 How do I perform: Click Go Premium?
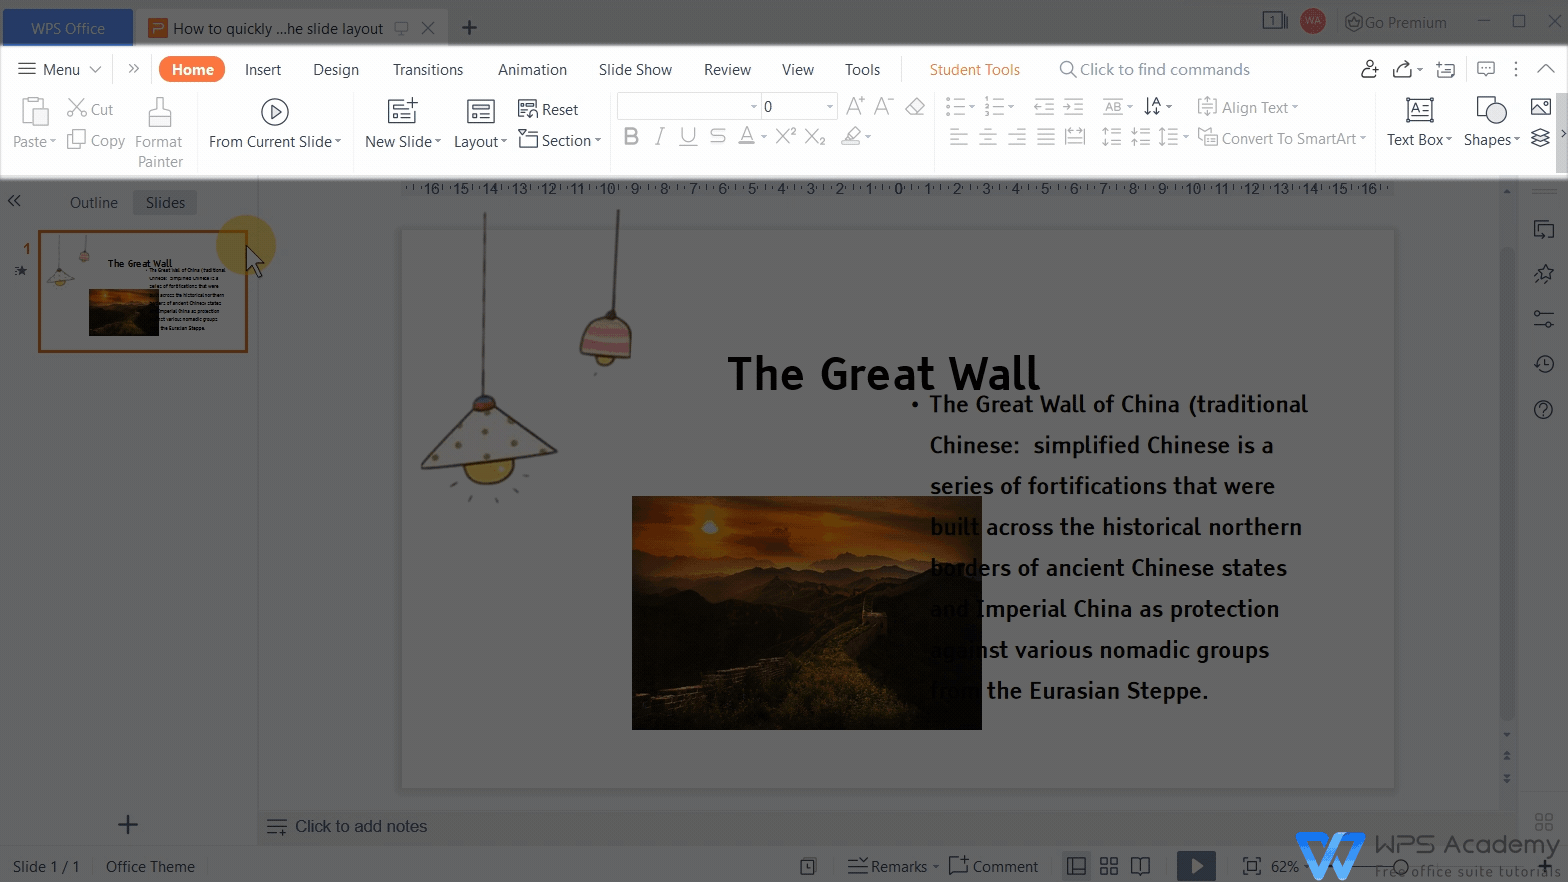[x=1396, y=22]
